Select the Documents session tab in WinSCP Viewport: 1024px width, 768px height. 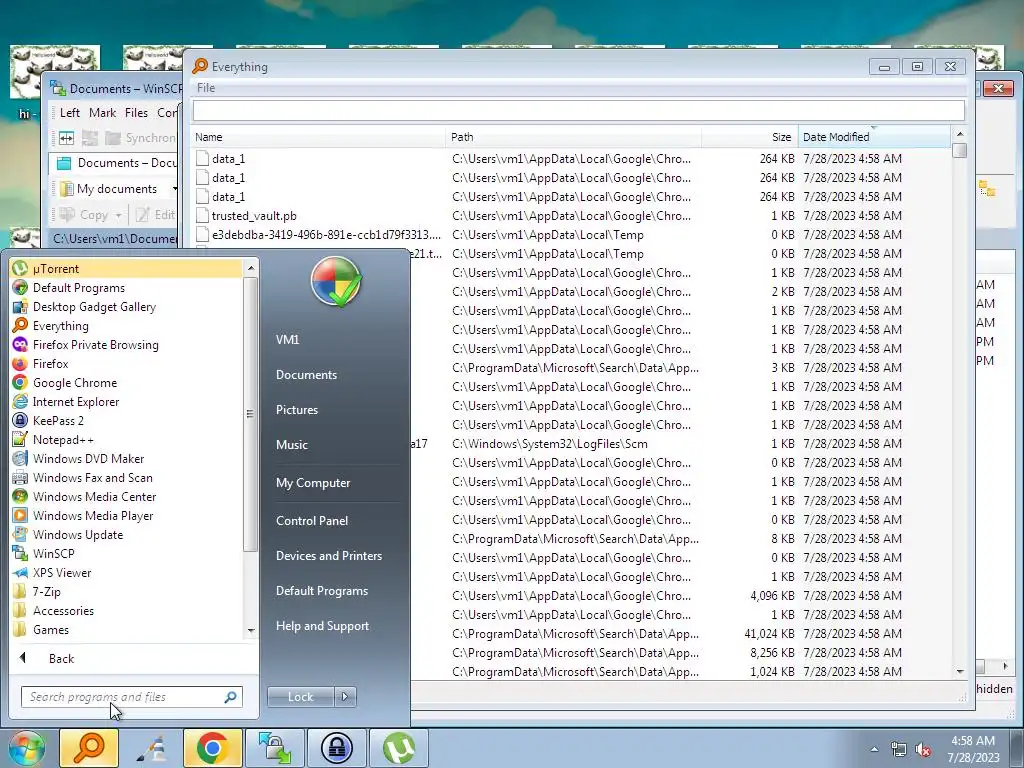coord(116,163)
